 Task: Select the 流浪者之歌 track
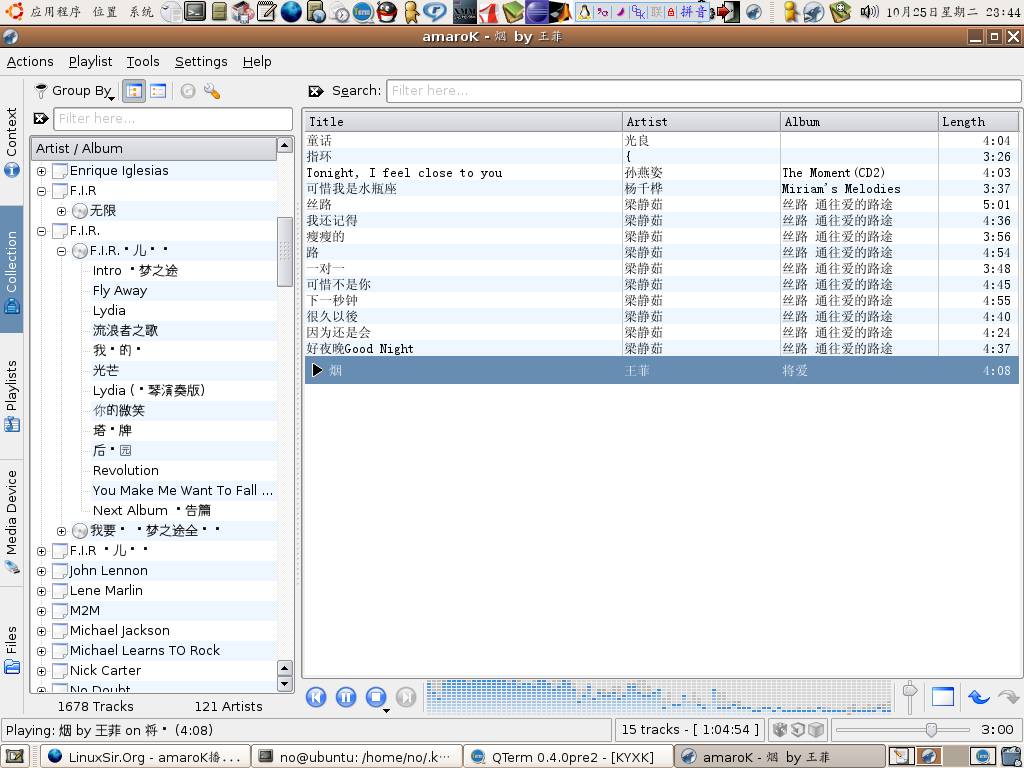click(125, 330)
